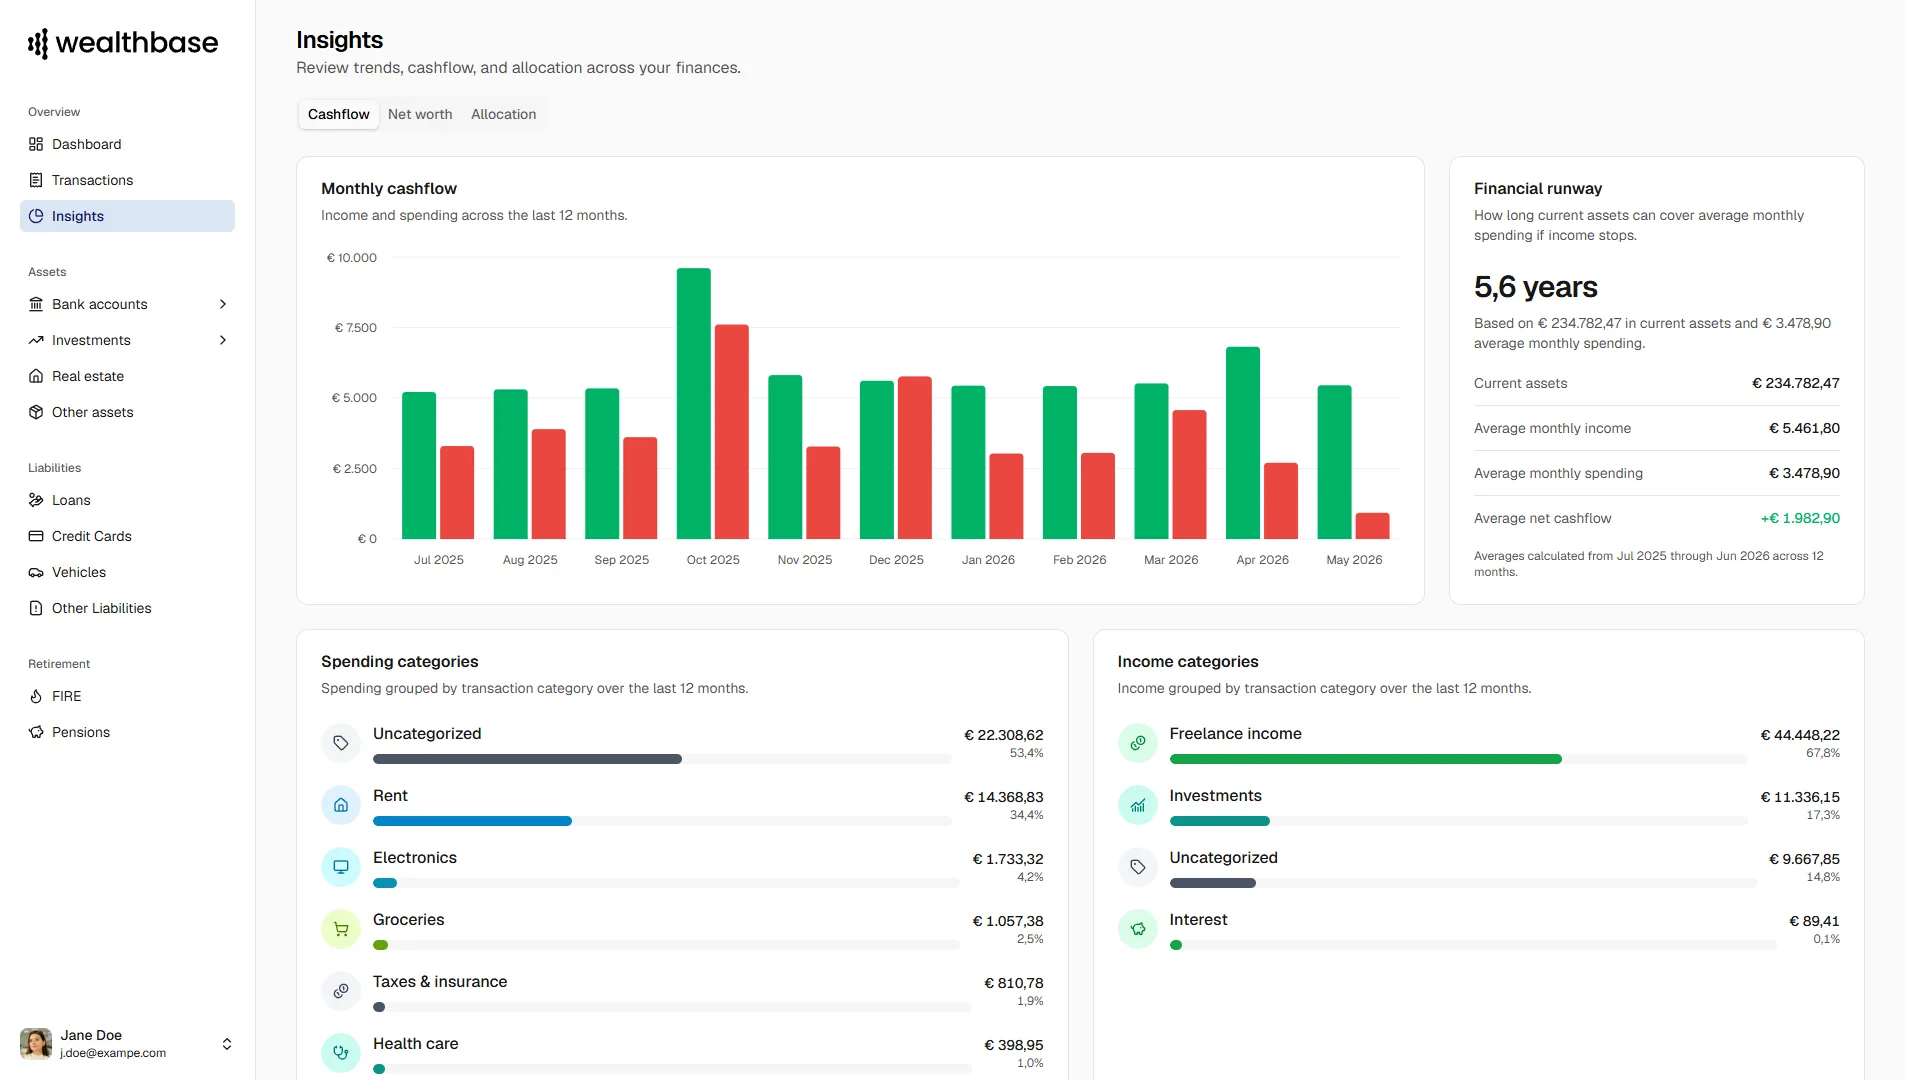Expand the Investments sidebar chevron
The width and height of the screenshot is (1905, 1080).
pyautogui.click(x=223, y=340)
